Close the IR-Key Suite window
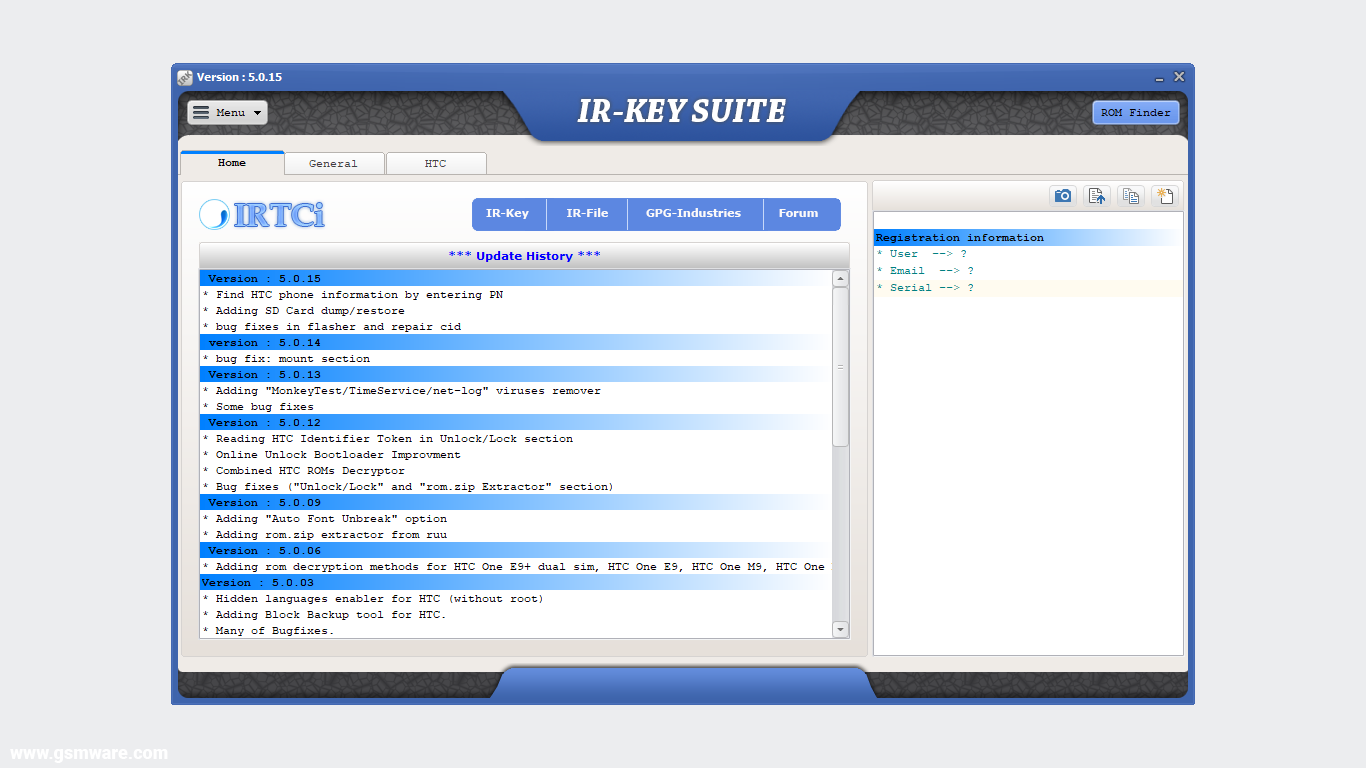 pyautogui.click(x=1179, y=77)
